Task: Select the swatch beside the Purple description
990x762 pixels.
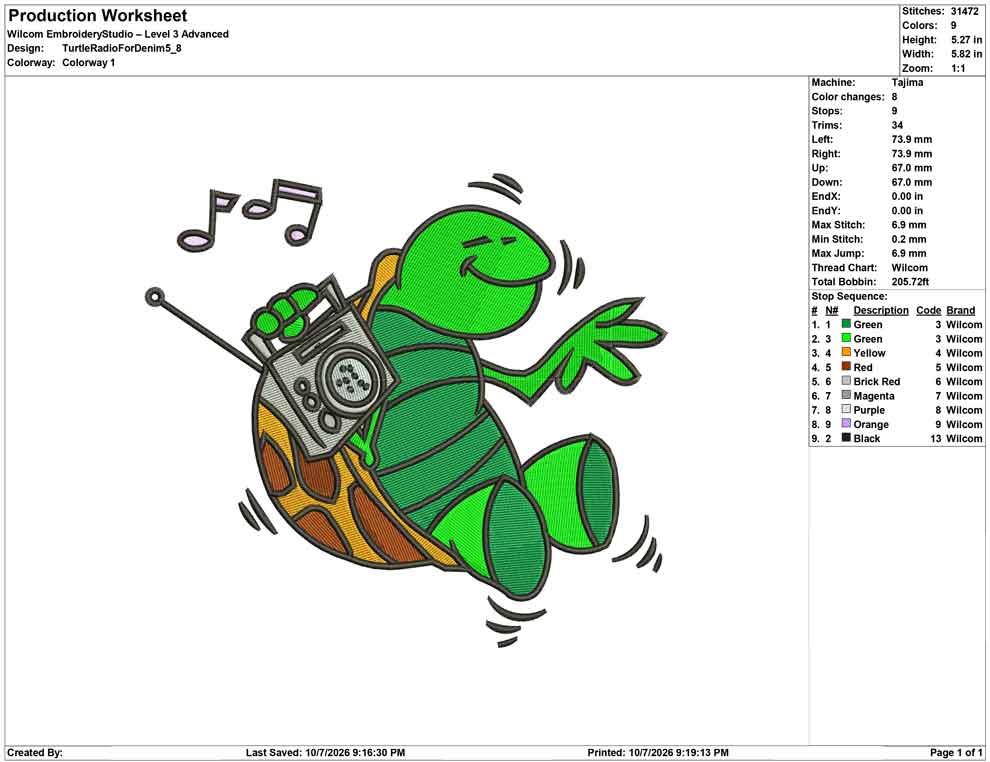Action: click(x=846, y=409)
